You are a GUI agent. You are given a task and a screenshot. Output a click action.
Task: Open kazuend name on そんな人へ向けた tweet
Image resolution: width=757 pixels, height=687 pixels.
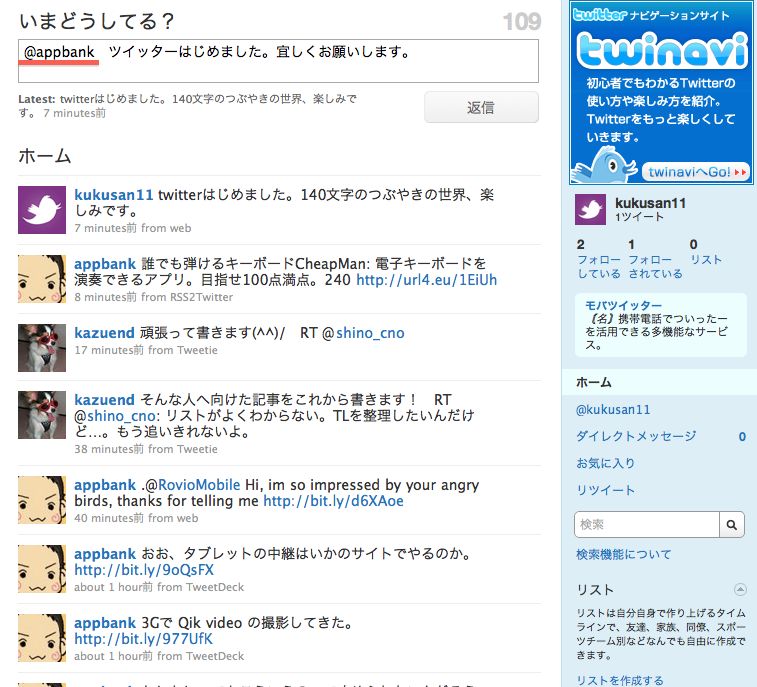pyautogui.click(x=104, y=400)
